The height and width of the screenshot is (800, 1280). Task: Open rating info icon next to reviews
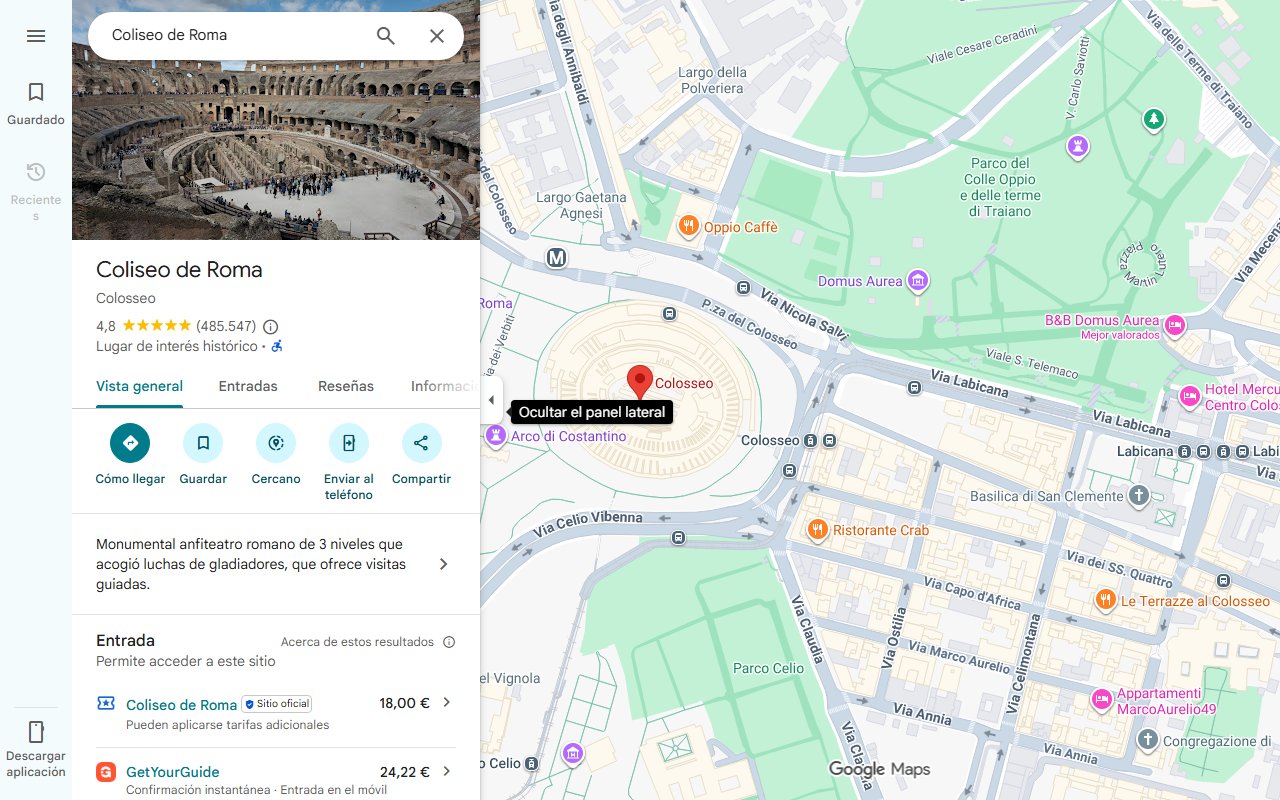(270, 326)
